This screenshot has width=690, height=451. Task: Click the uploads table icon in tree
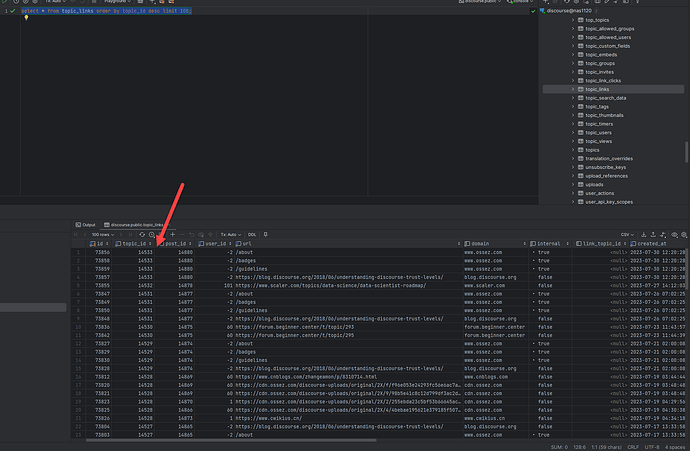(x=580, y=184)
